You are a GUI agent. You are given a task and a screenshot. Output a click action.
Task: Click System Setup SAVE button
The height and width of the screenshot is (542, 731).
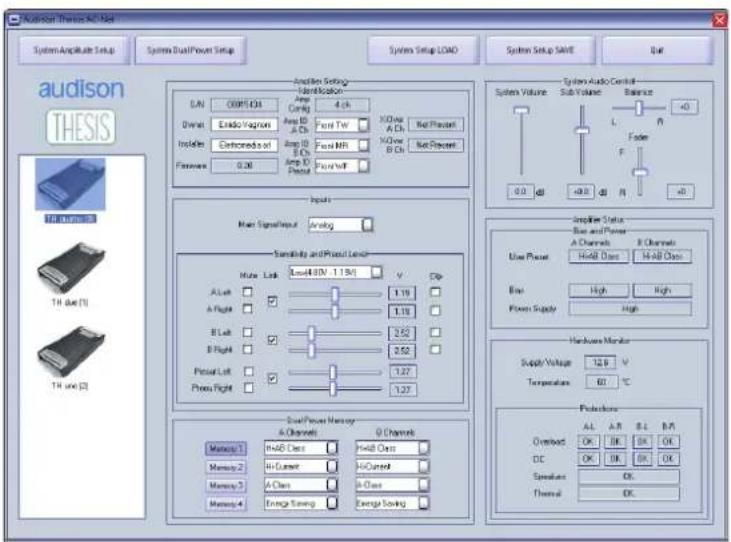pos(540,50)
